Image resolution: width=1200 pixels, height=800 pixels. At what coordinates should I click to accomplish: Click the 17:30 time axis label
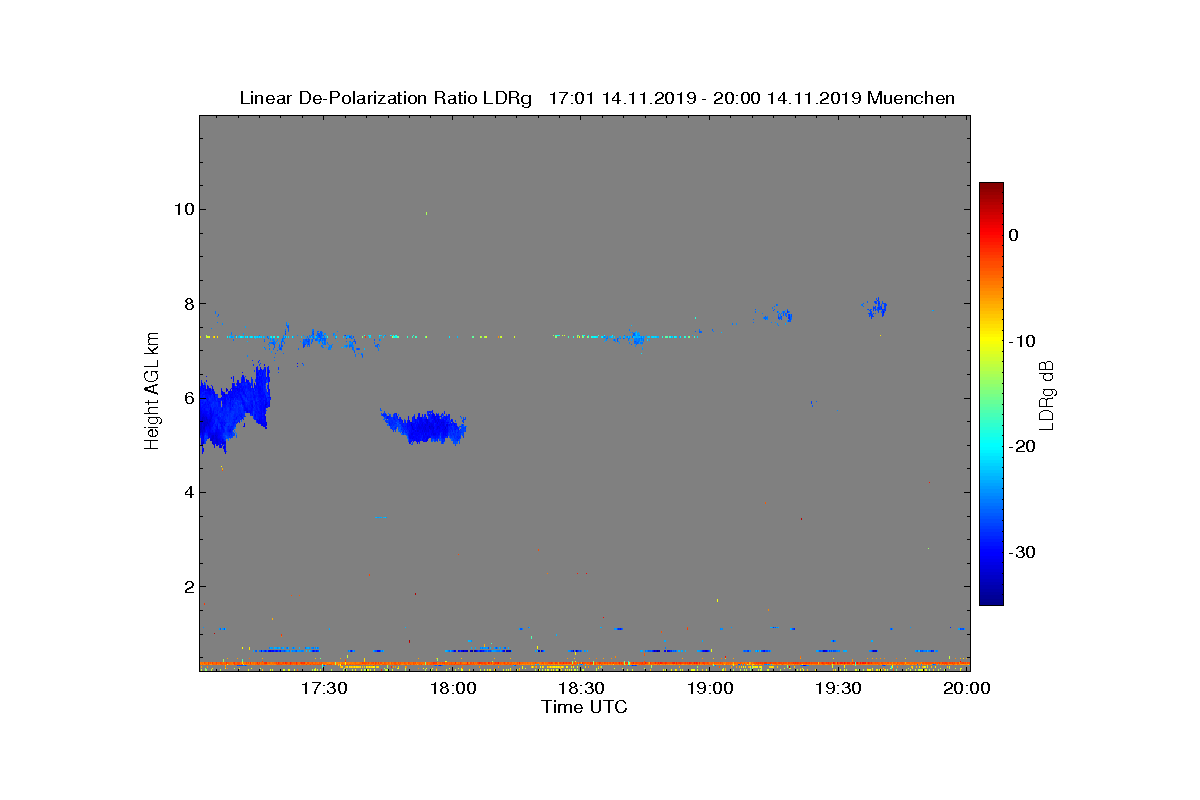[324, 689]
